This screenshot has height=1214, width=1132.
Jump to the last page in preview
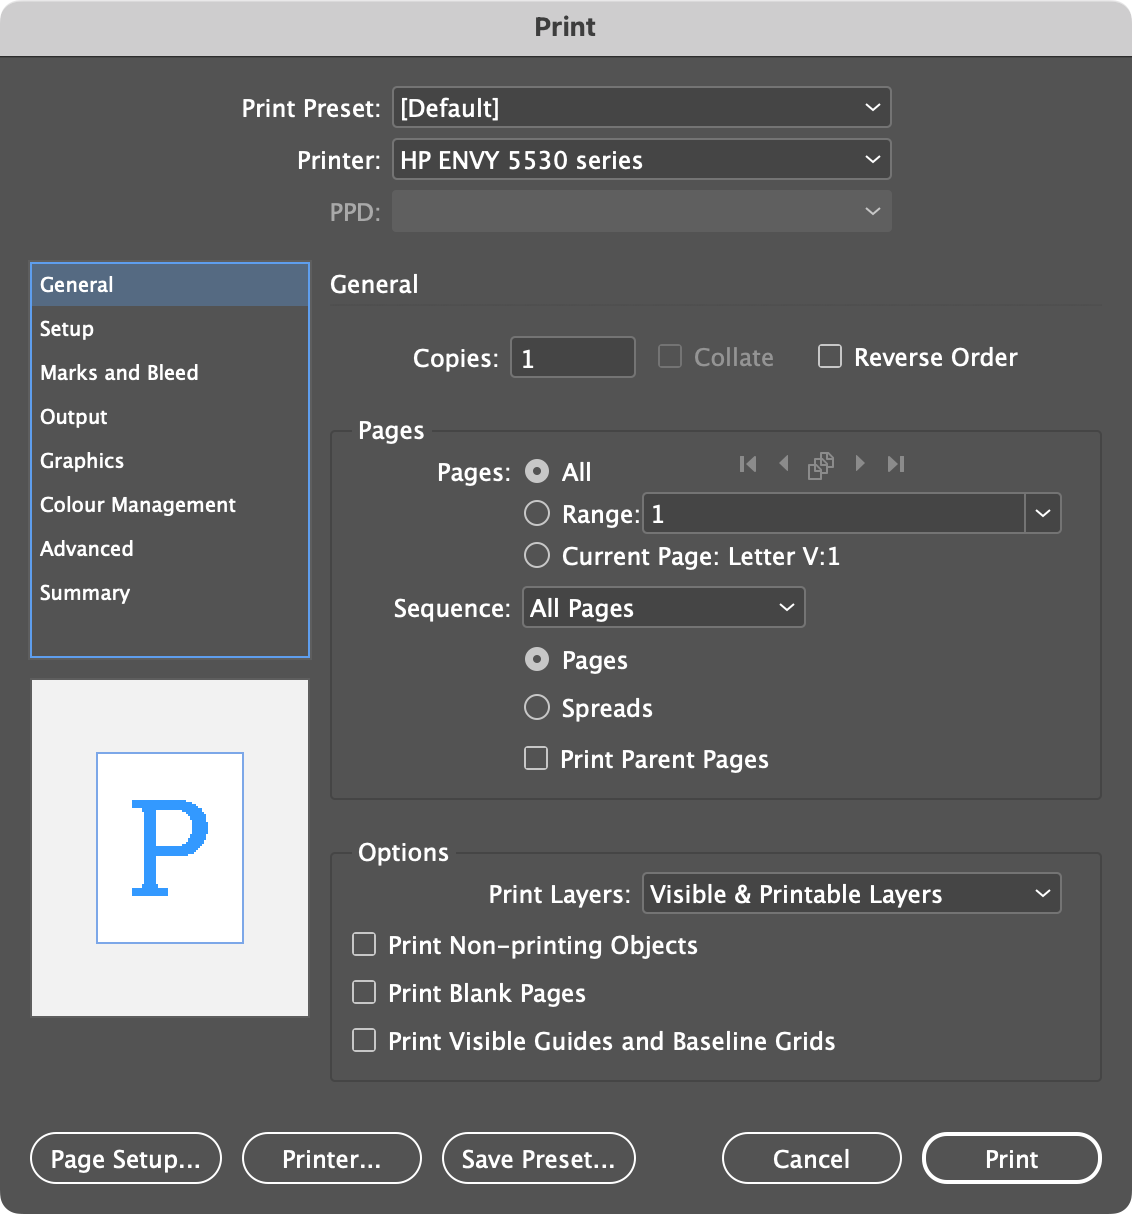(896, 464)
